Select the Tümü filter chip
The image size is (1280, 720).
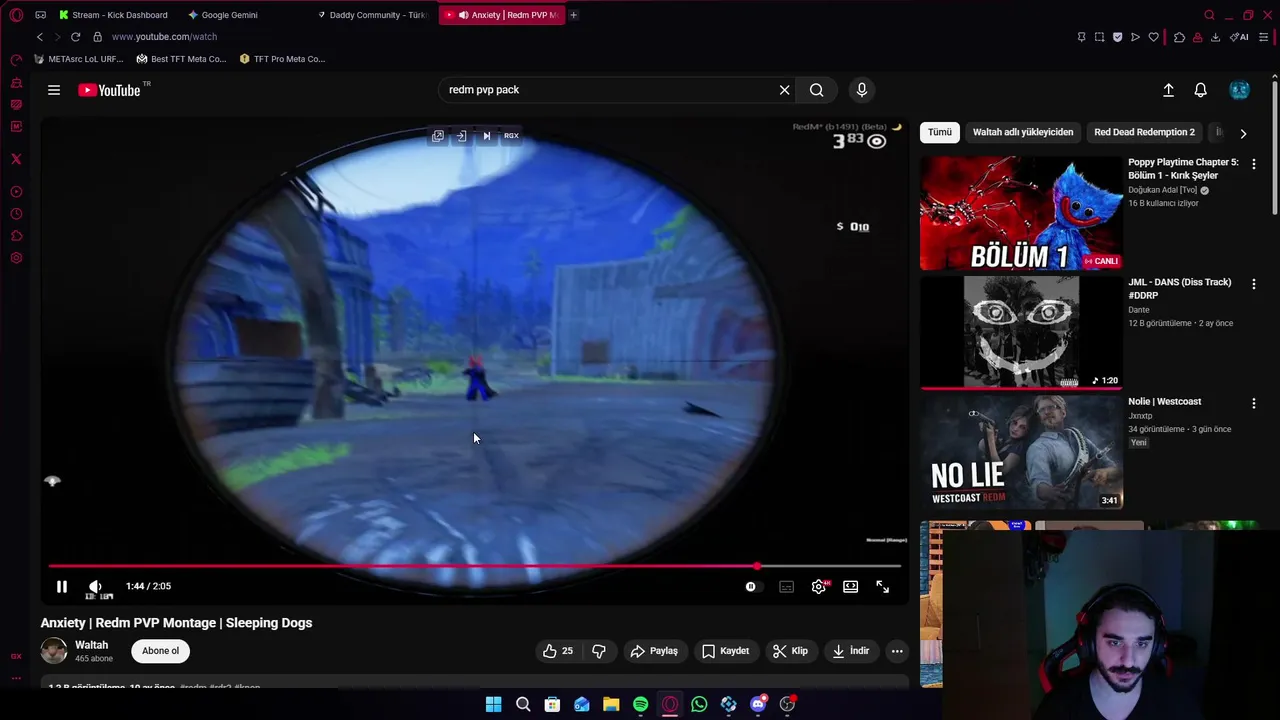click(940, 132)
